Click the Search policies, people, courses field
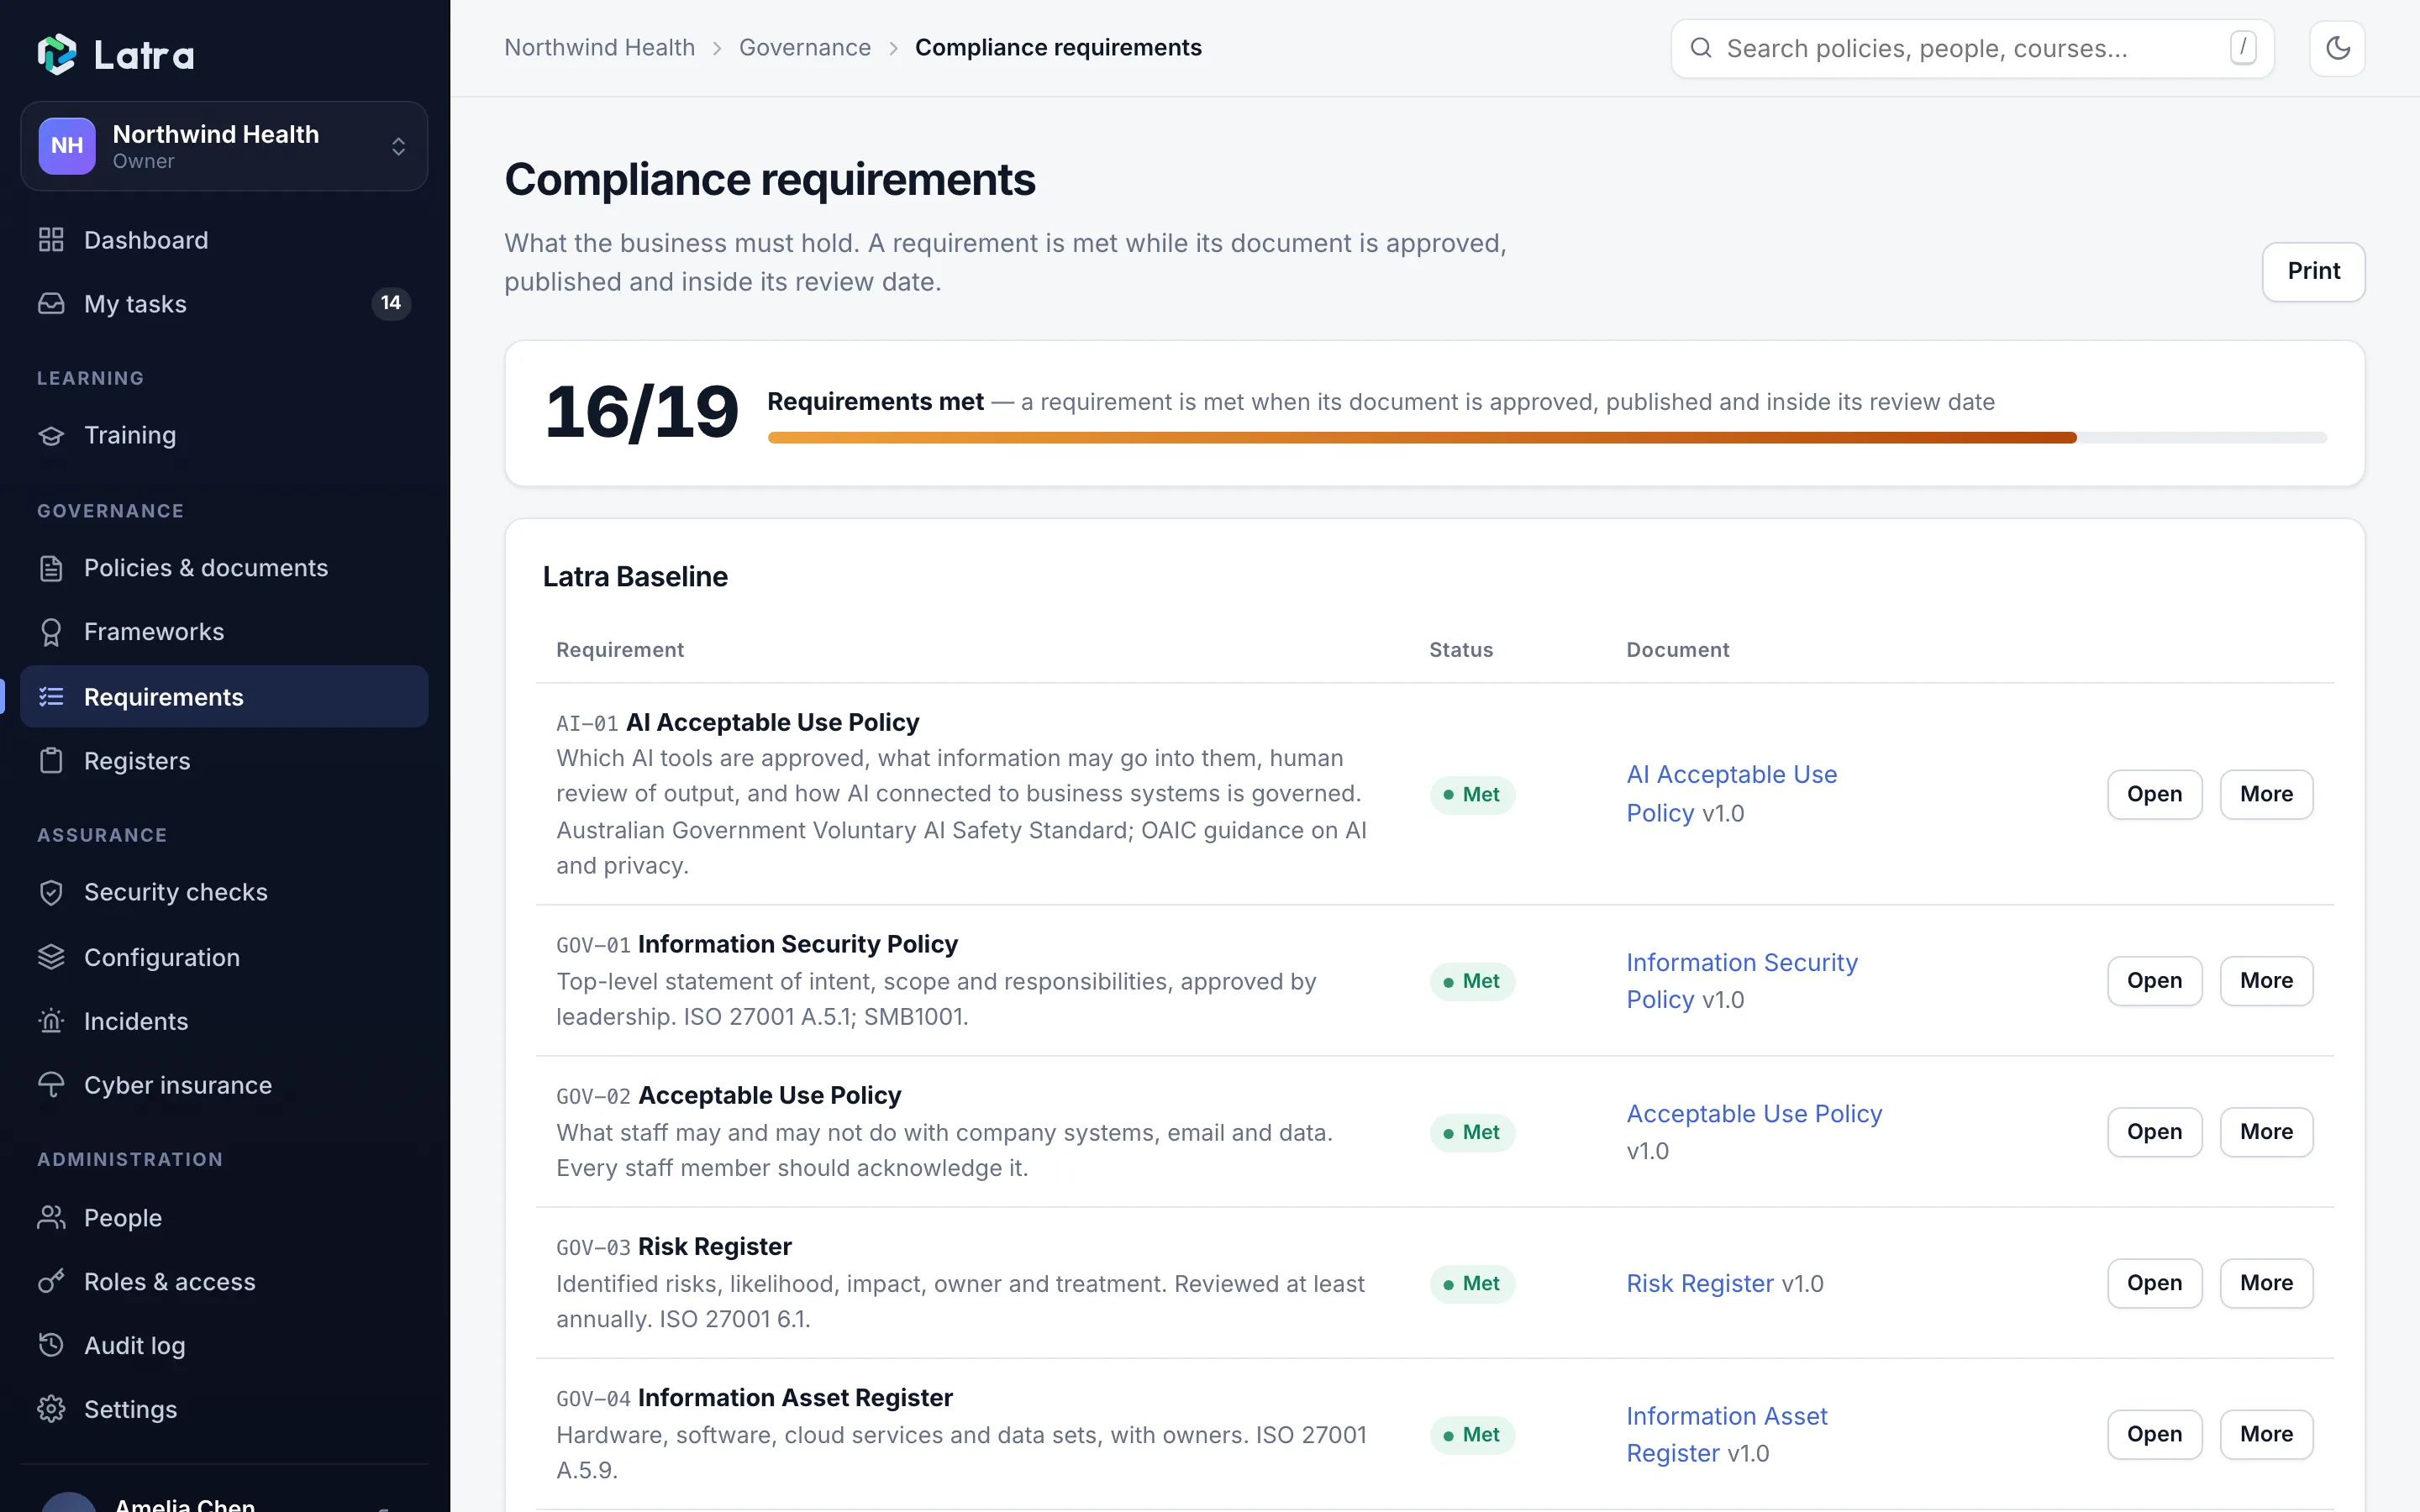Image resolution: width=2420 pixels, height=1512 pixels. pos(1972,48)
